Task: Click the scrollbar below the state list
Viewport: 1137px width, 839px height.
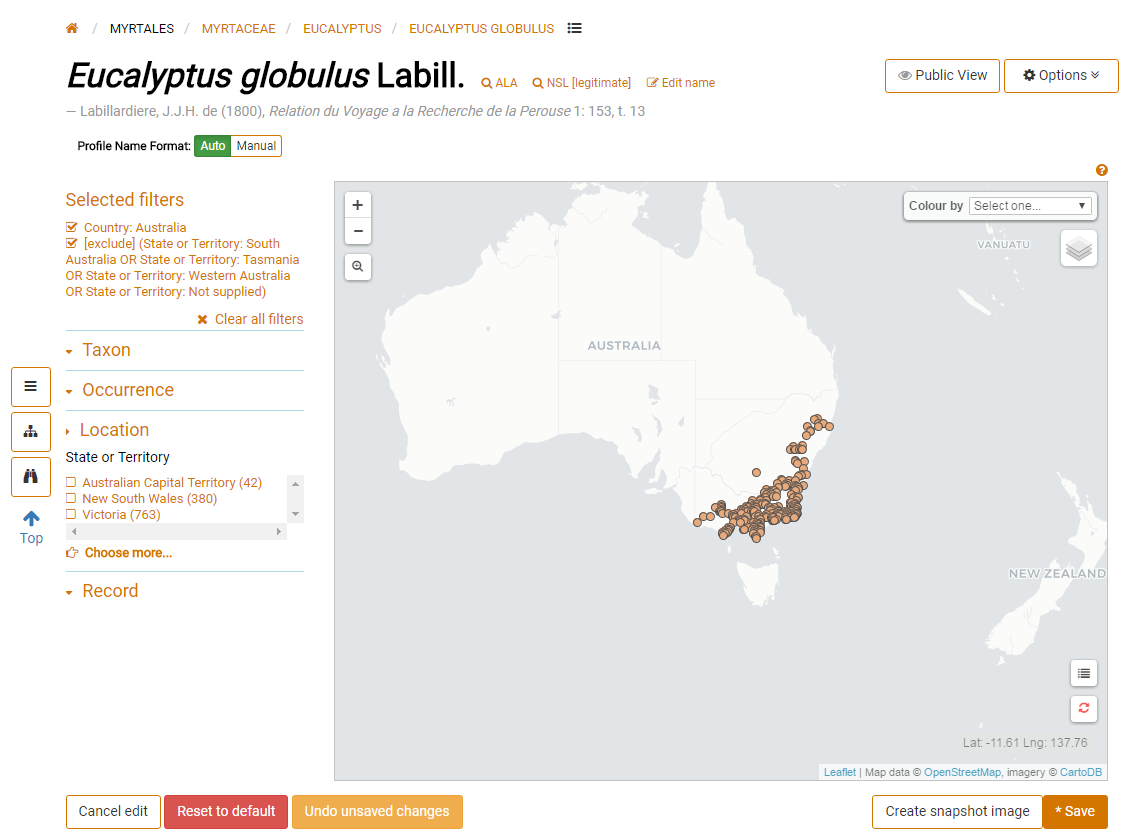Action: click(x=176, y=531)
